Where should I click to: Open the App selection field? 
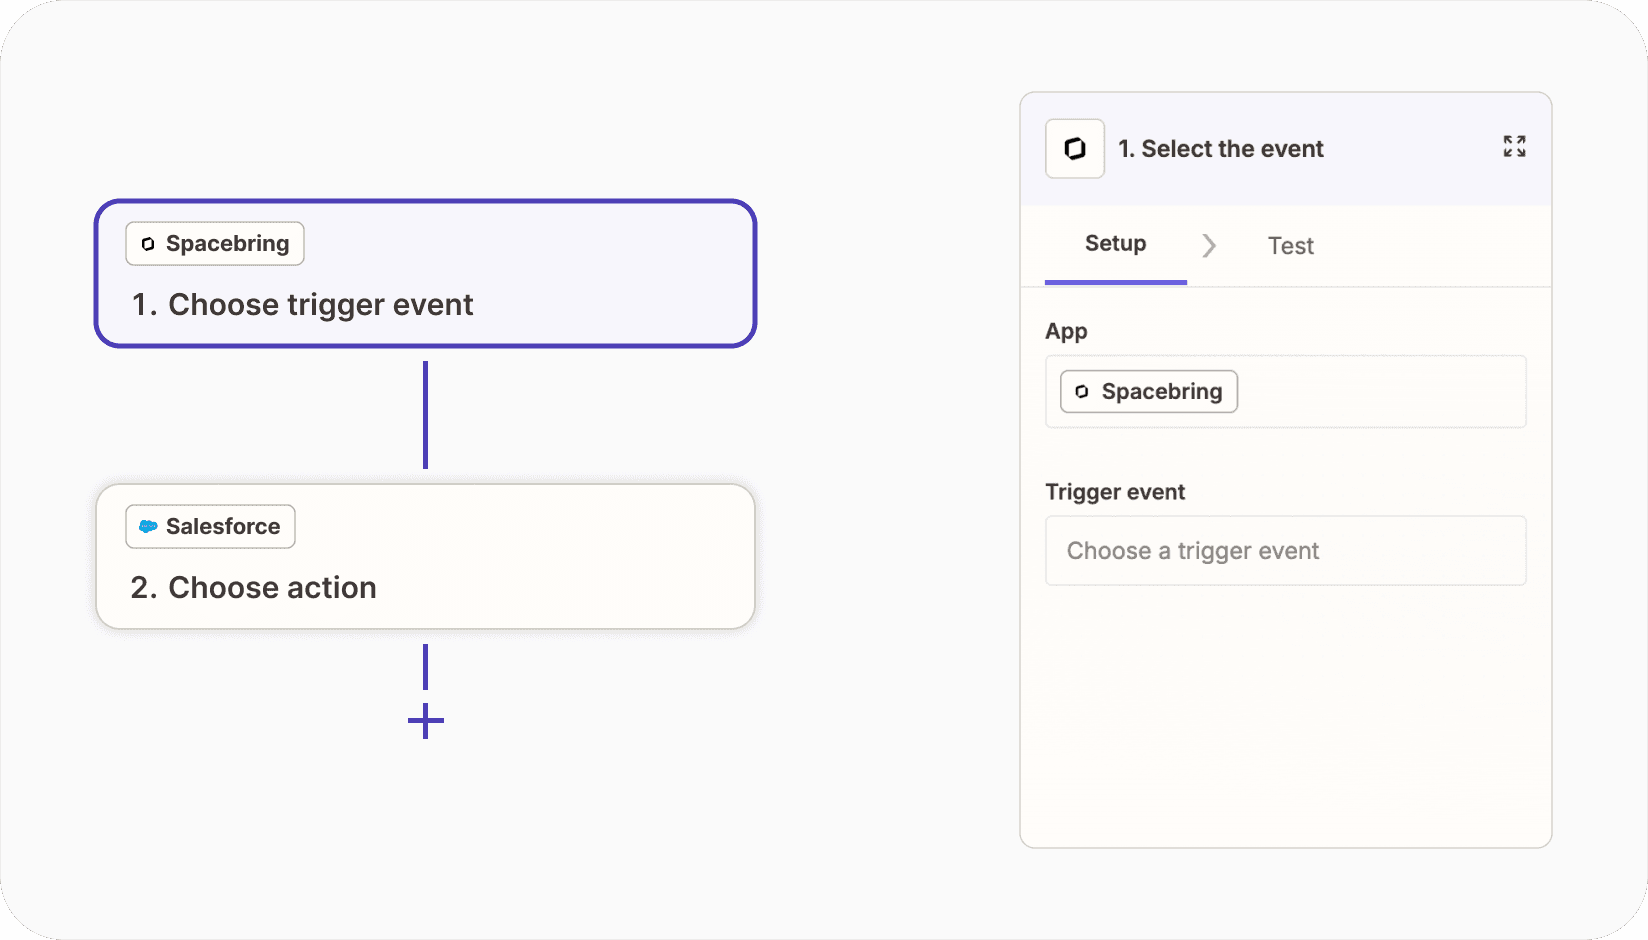pyautogui.click(x=1380, y=392)
